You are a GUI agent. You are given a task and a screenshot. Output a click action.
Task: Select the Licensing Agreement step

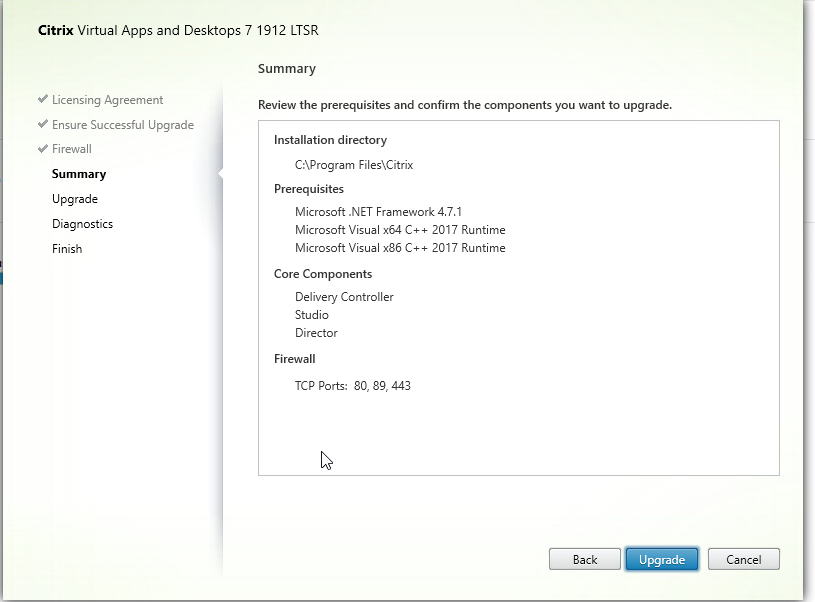coord(107,100)
